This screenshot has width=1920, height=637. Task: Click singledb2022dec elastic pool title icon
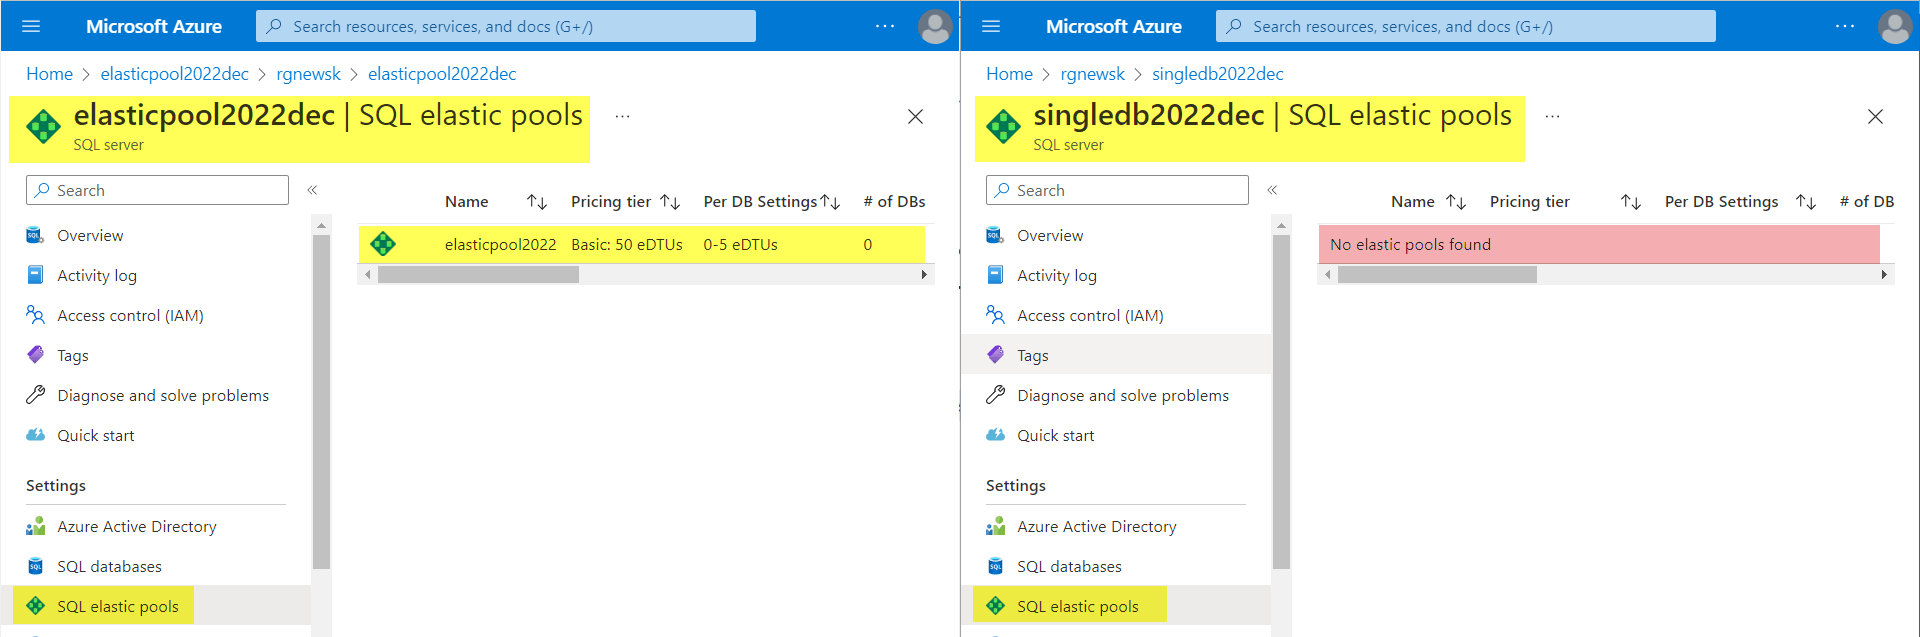(x=1003, y=127)
